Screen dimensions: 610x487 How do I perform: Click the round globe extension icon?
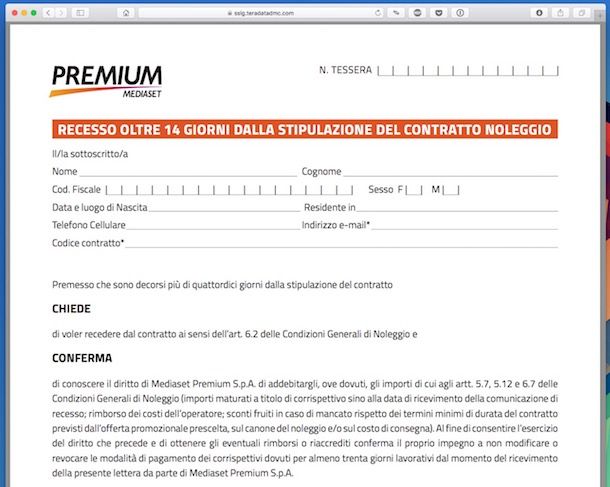point(417,13)
